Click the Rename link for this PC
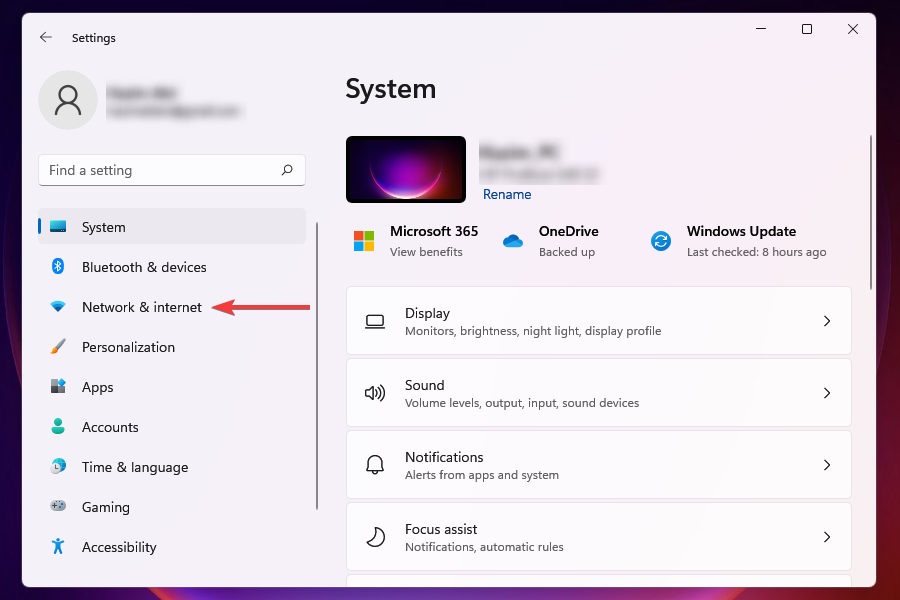Viewport: 900px width, 600px height. coord(506,194)
